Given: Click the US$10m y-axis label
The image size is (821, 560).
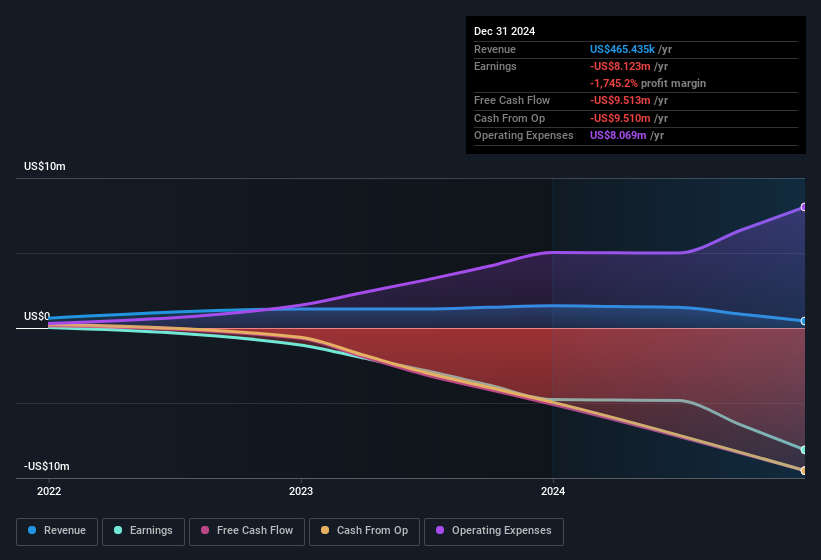Looking at the screenshot, I should 45,166.
